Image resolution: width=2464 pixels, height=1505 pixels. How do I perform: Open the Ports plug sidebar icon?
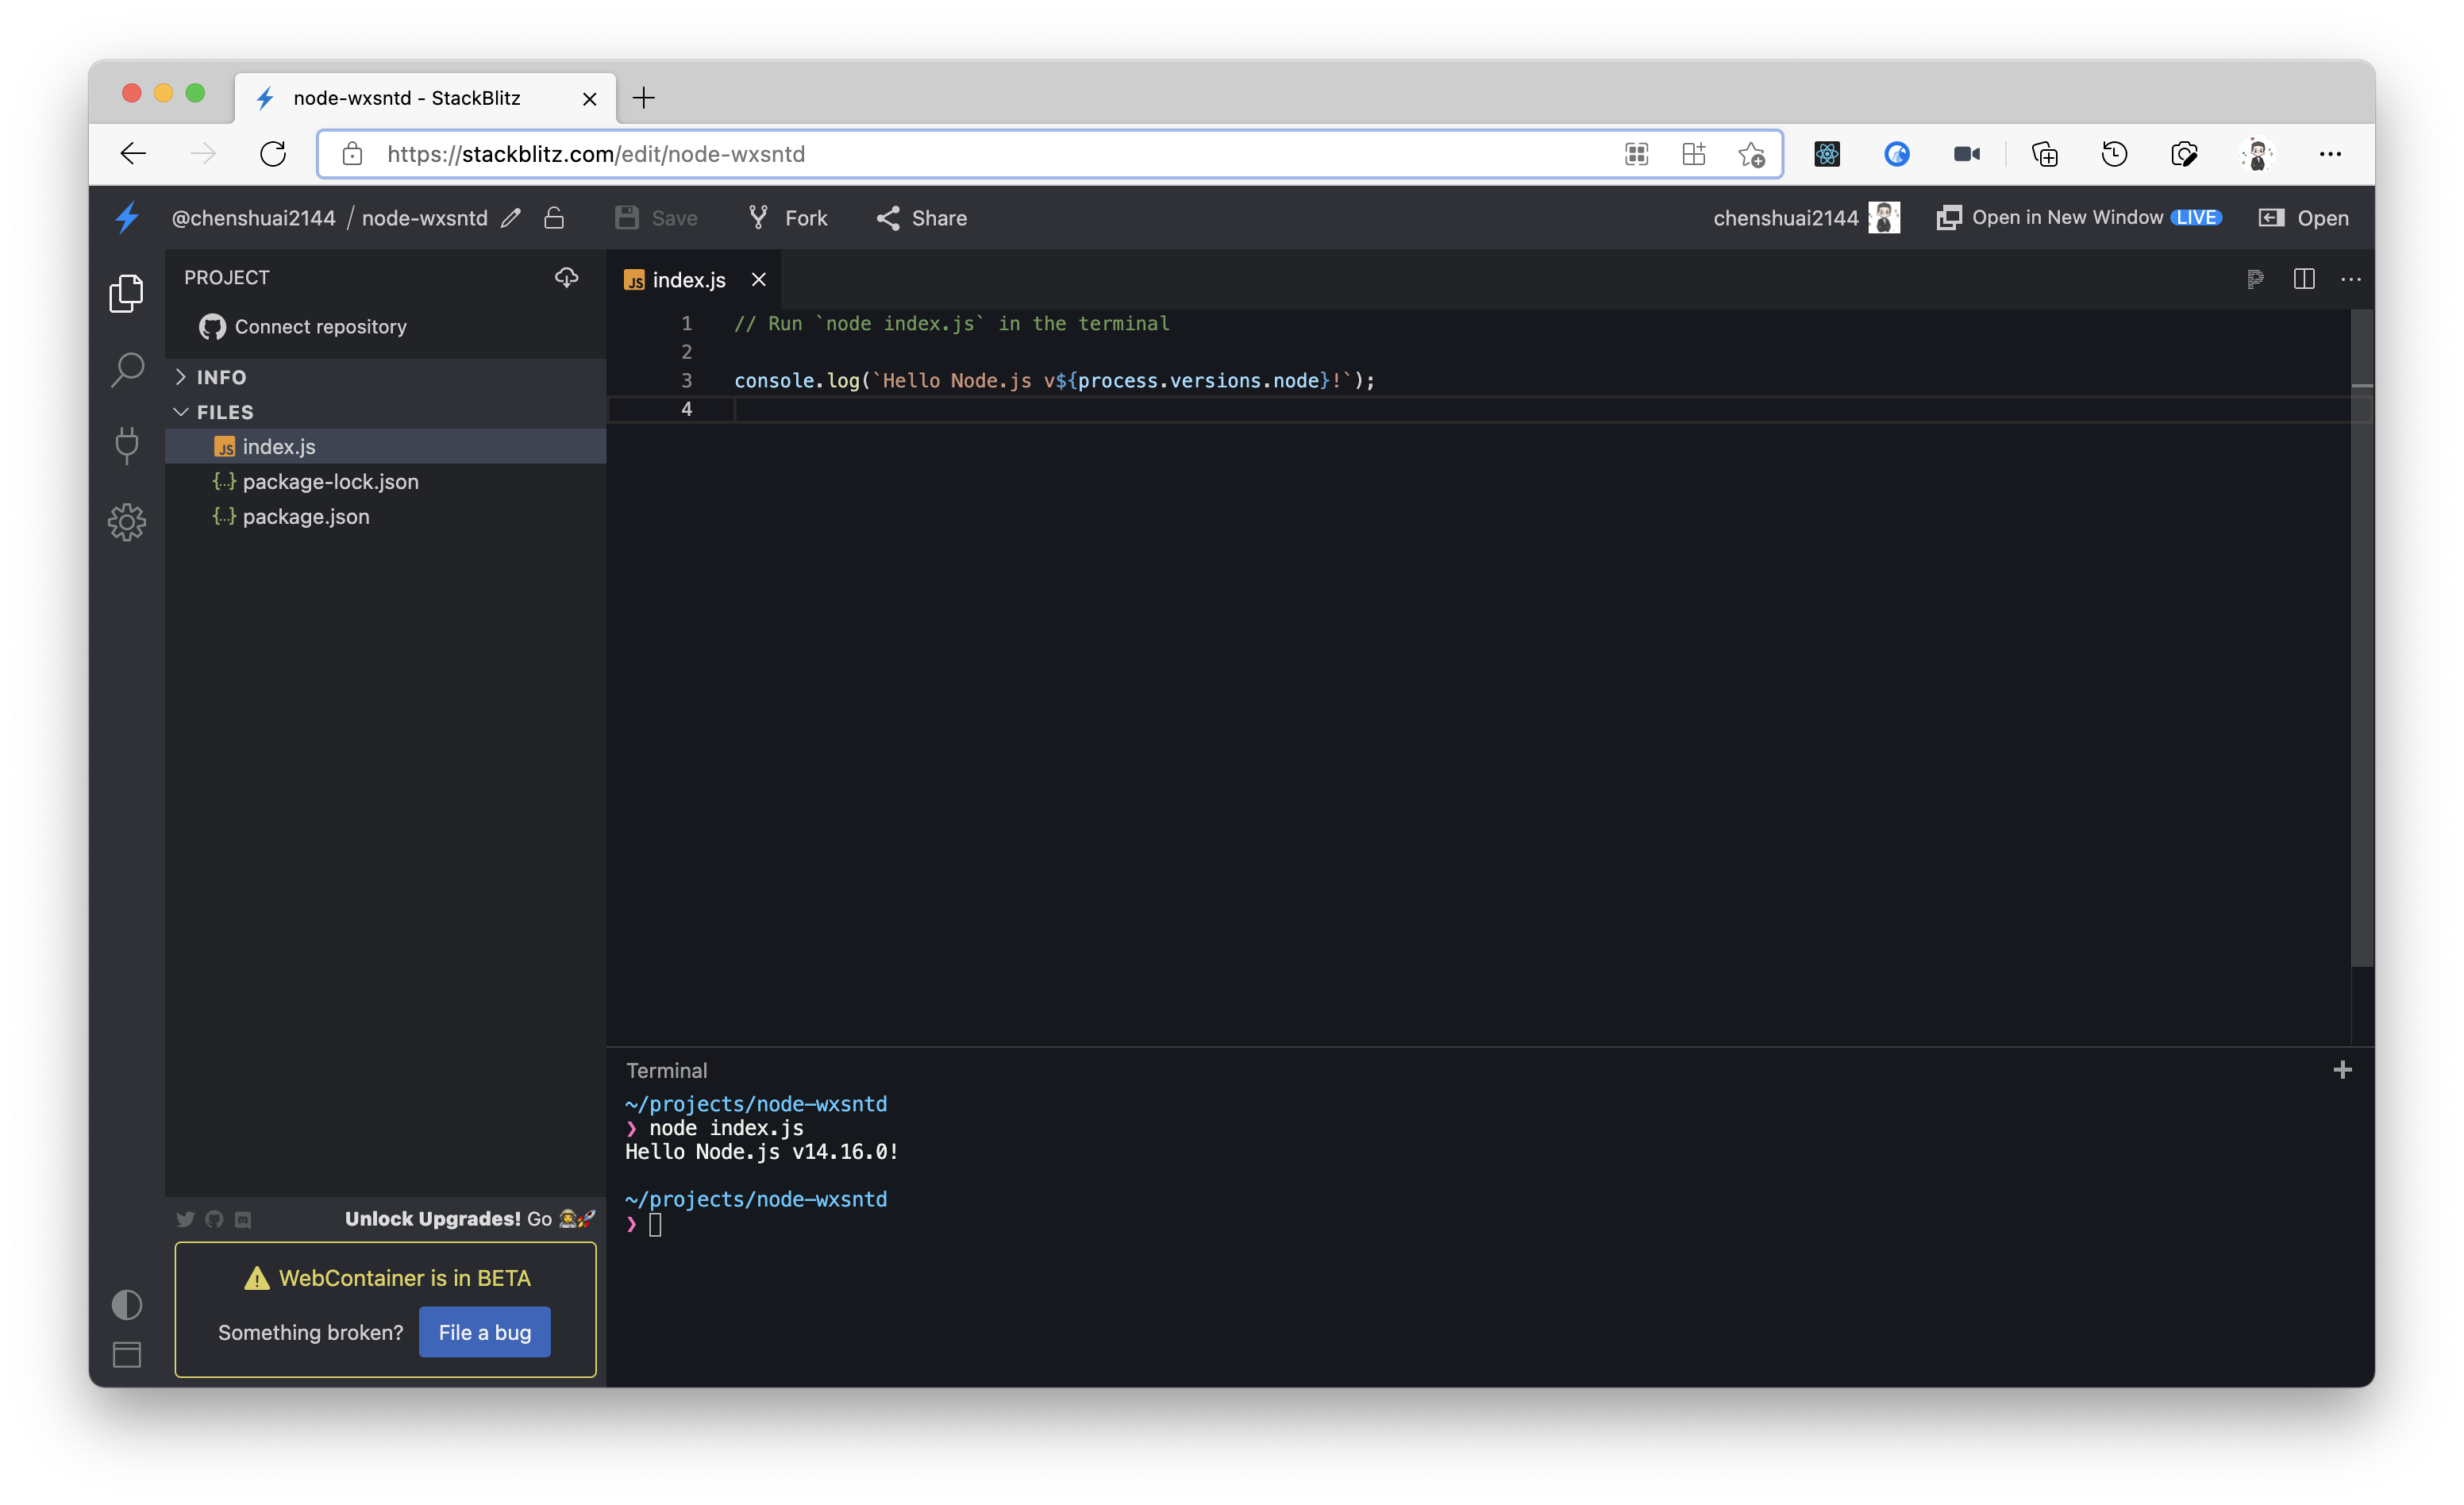[127, 445]
